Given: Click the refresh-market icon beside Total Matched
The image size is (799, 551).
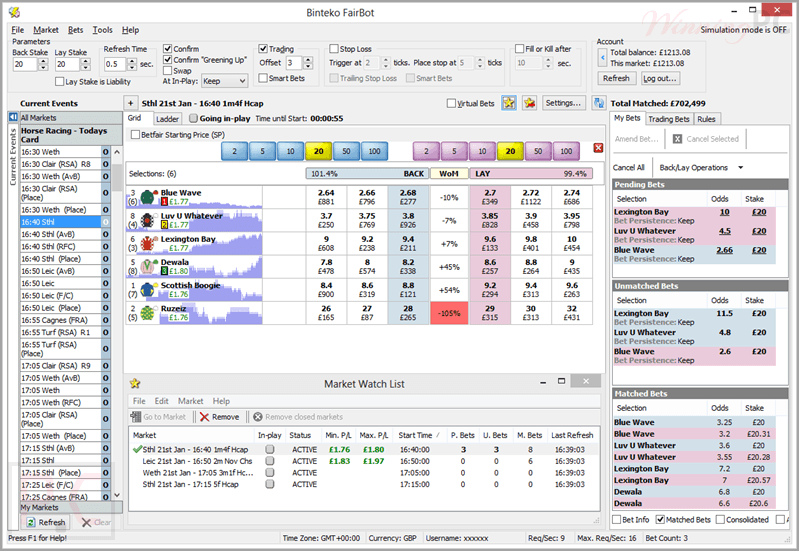Looking at the screenshot, I should 599,103.
